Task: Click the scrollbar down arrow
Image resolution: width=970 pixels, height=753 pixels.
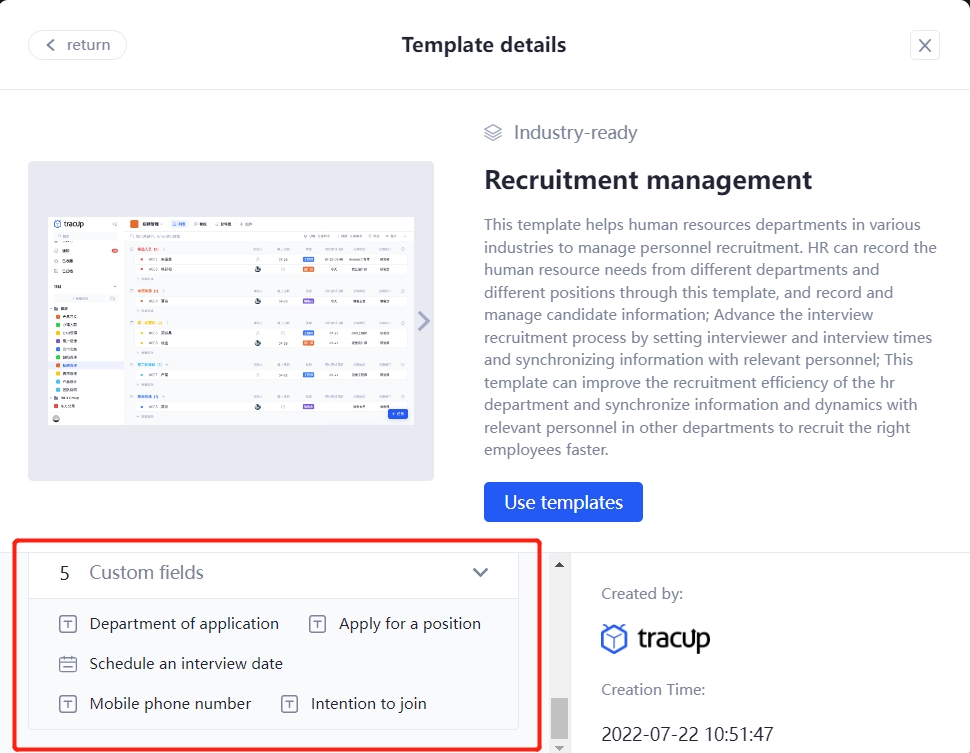Action: 560,746
